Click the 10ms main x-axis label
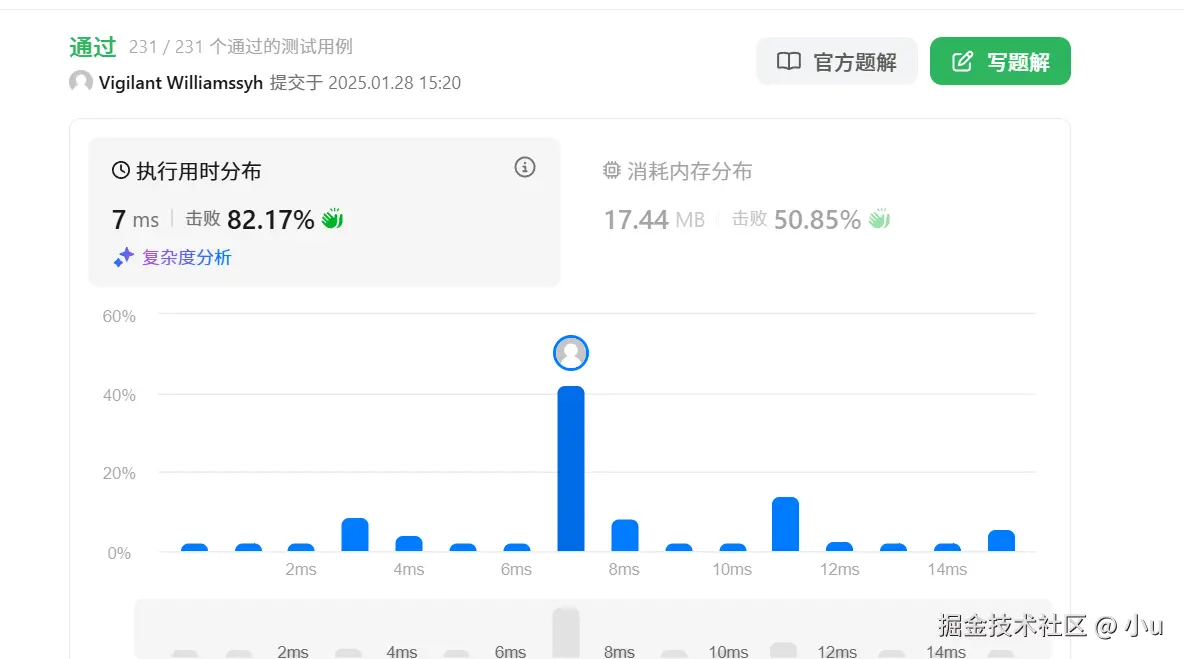 732,569
